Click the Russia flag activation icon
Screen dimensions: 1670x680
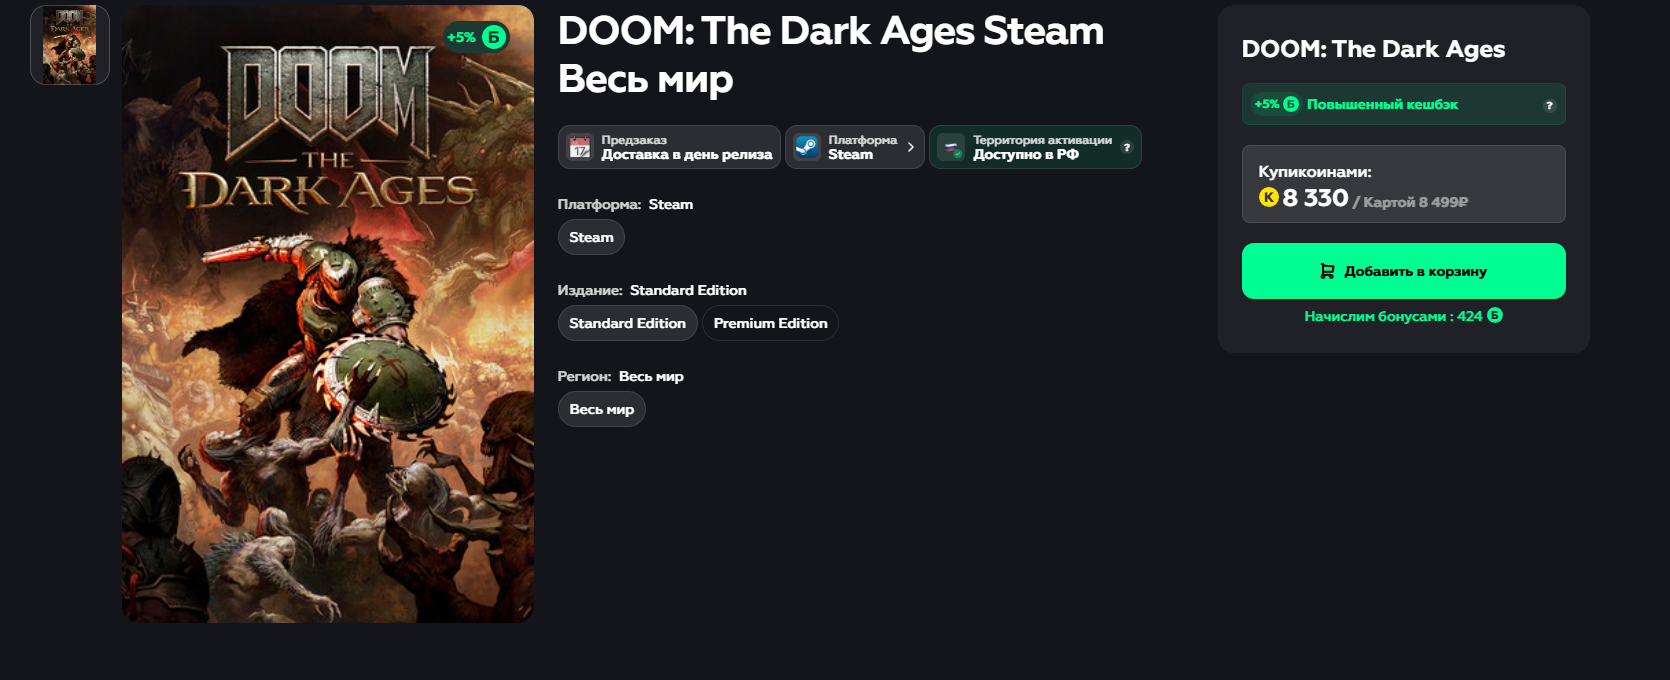coord(951,147)
